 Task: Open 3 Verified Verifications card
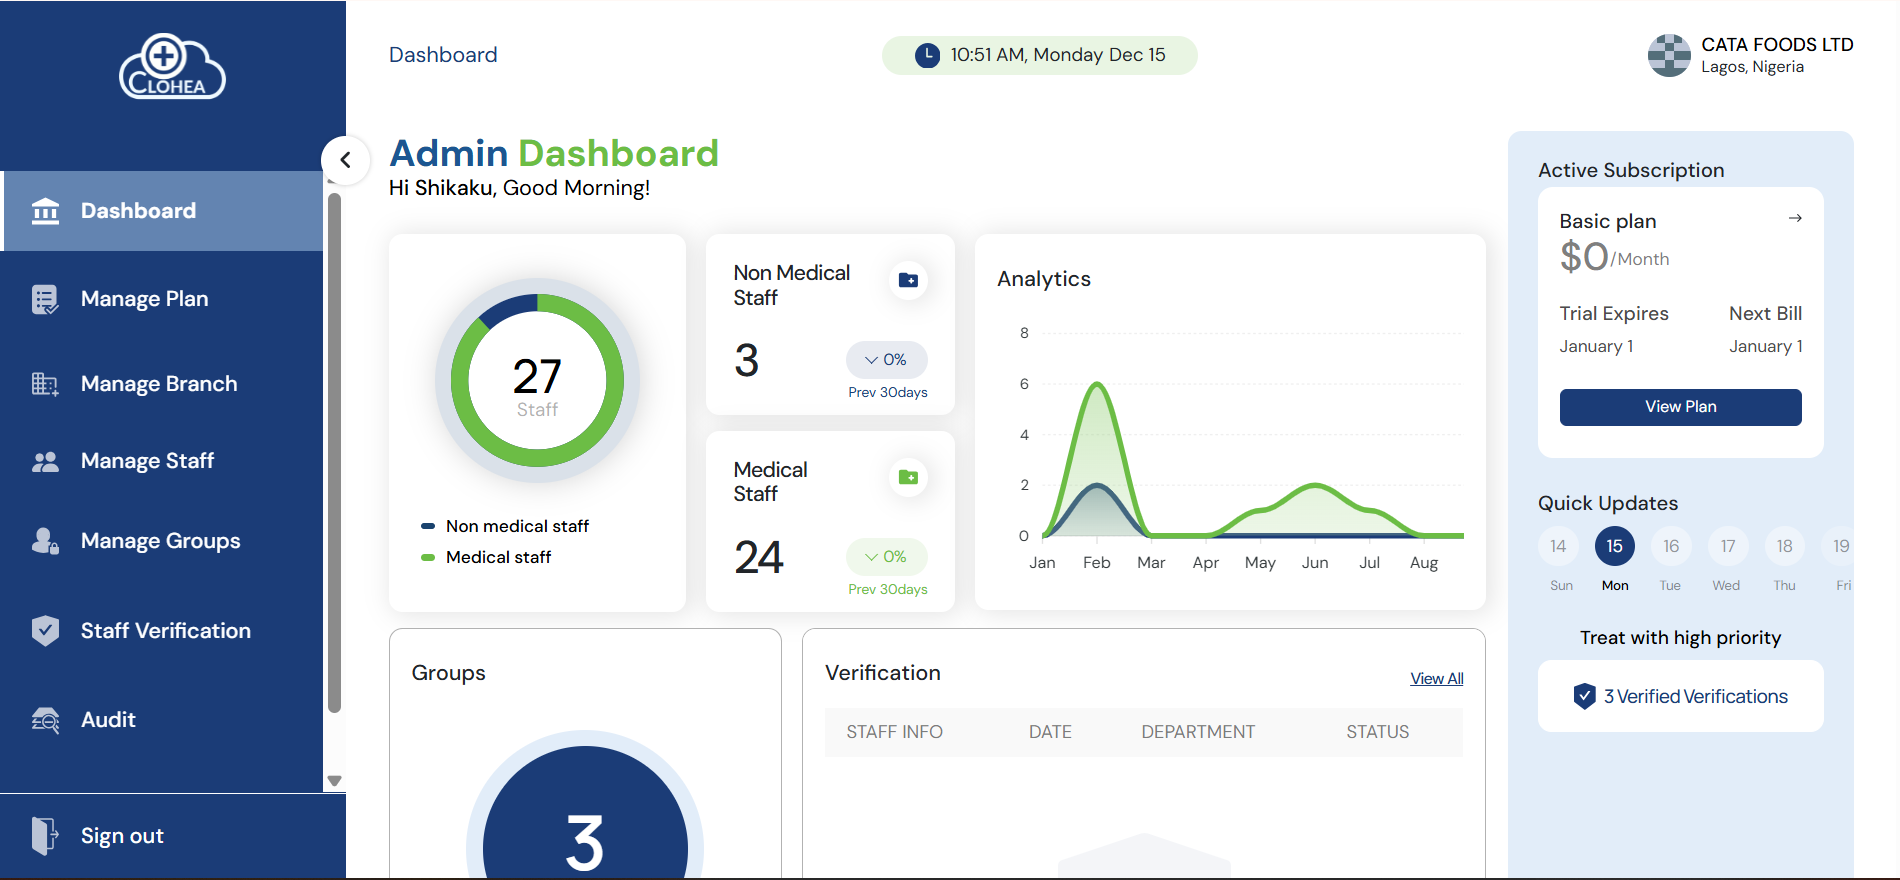tap(1681, 696)
